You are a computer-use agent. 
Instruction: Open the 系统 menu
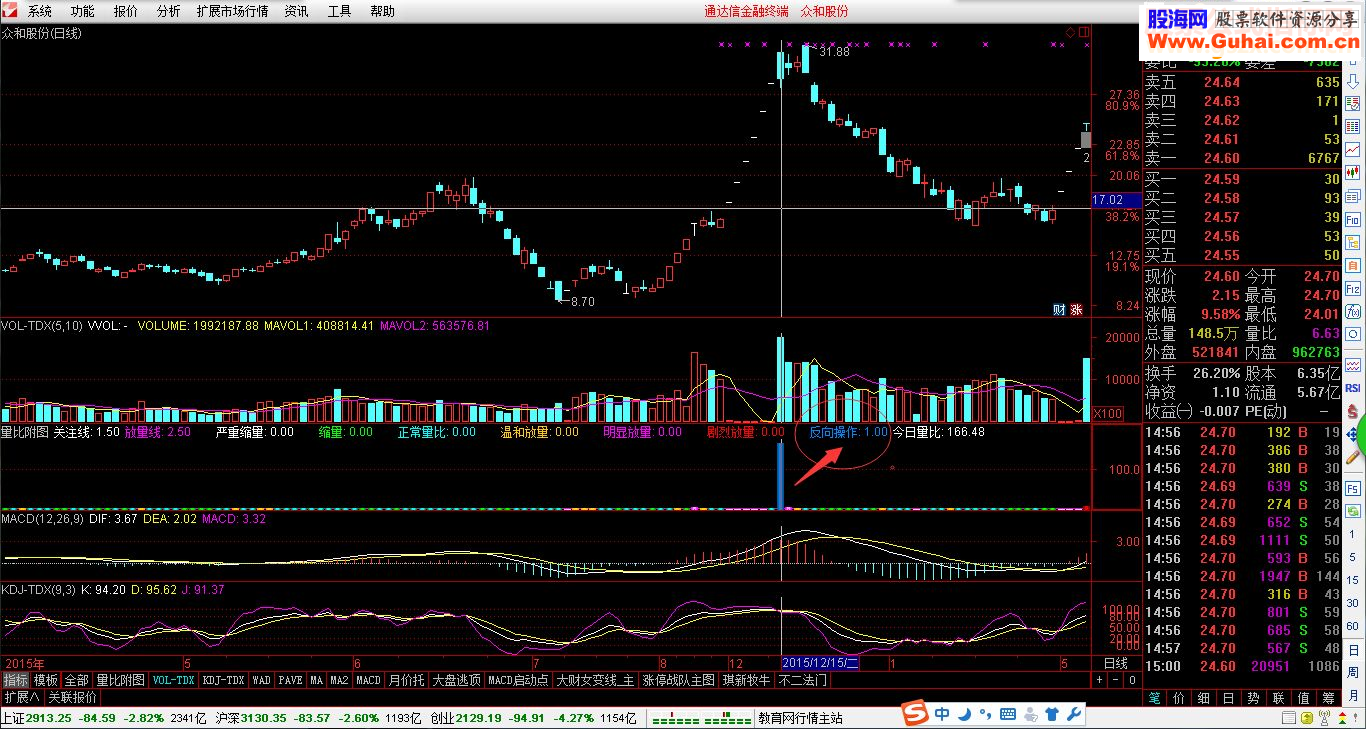click(x=40, y=11)
